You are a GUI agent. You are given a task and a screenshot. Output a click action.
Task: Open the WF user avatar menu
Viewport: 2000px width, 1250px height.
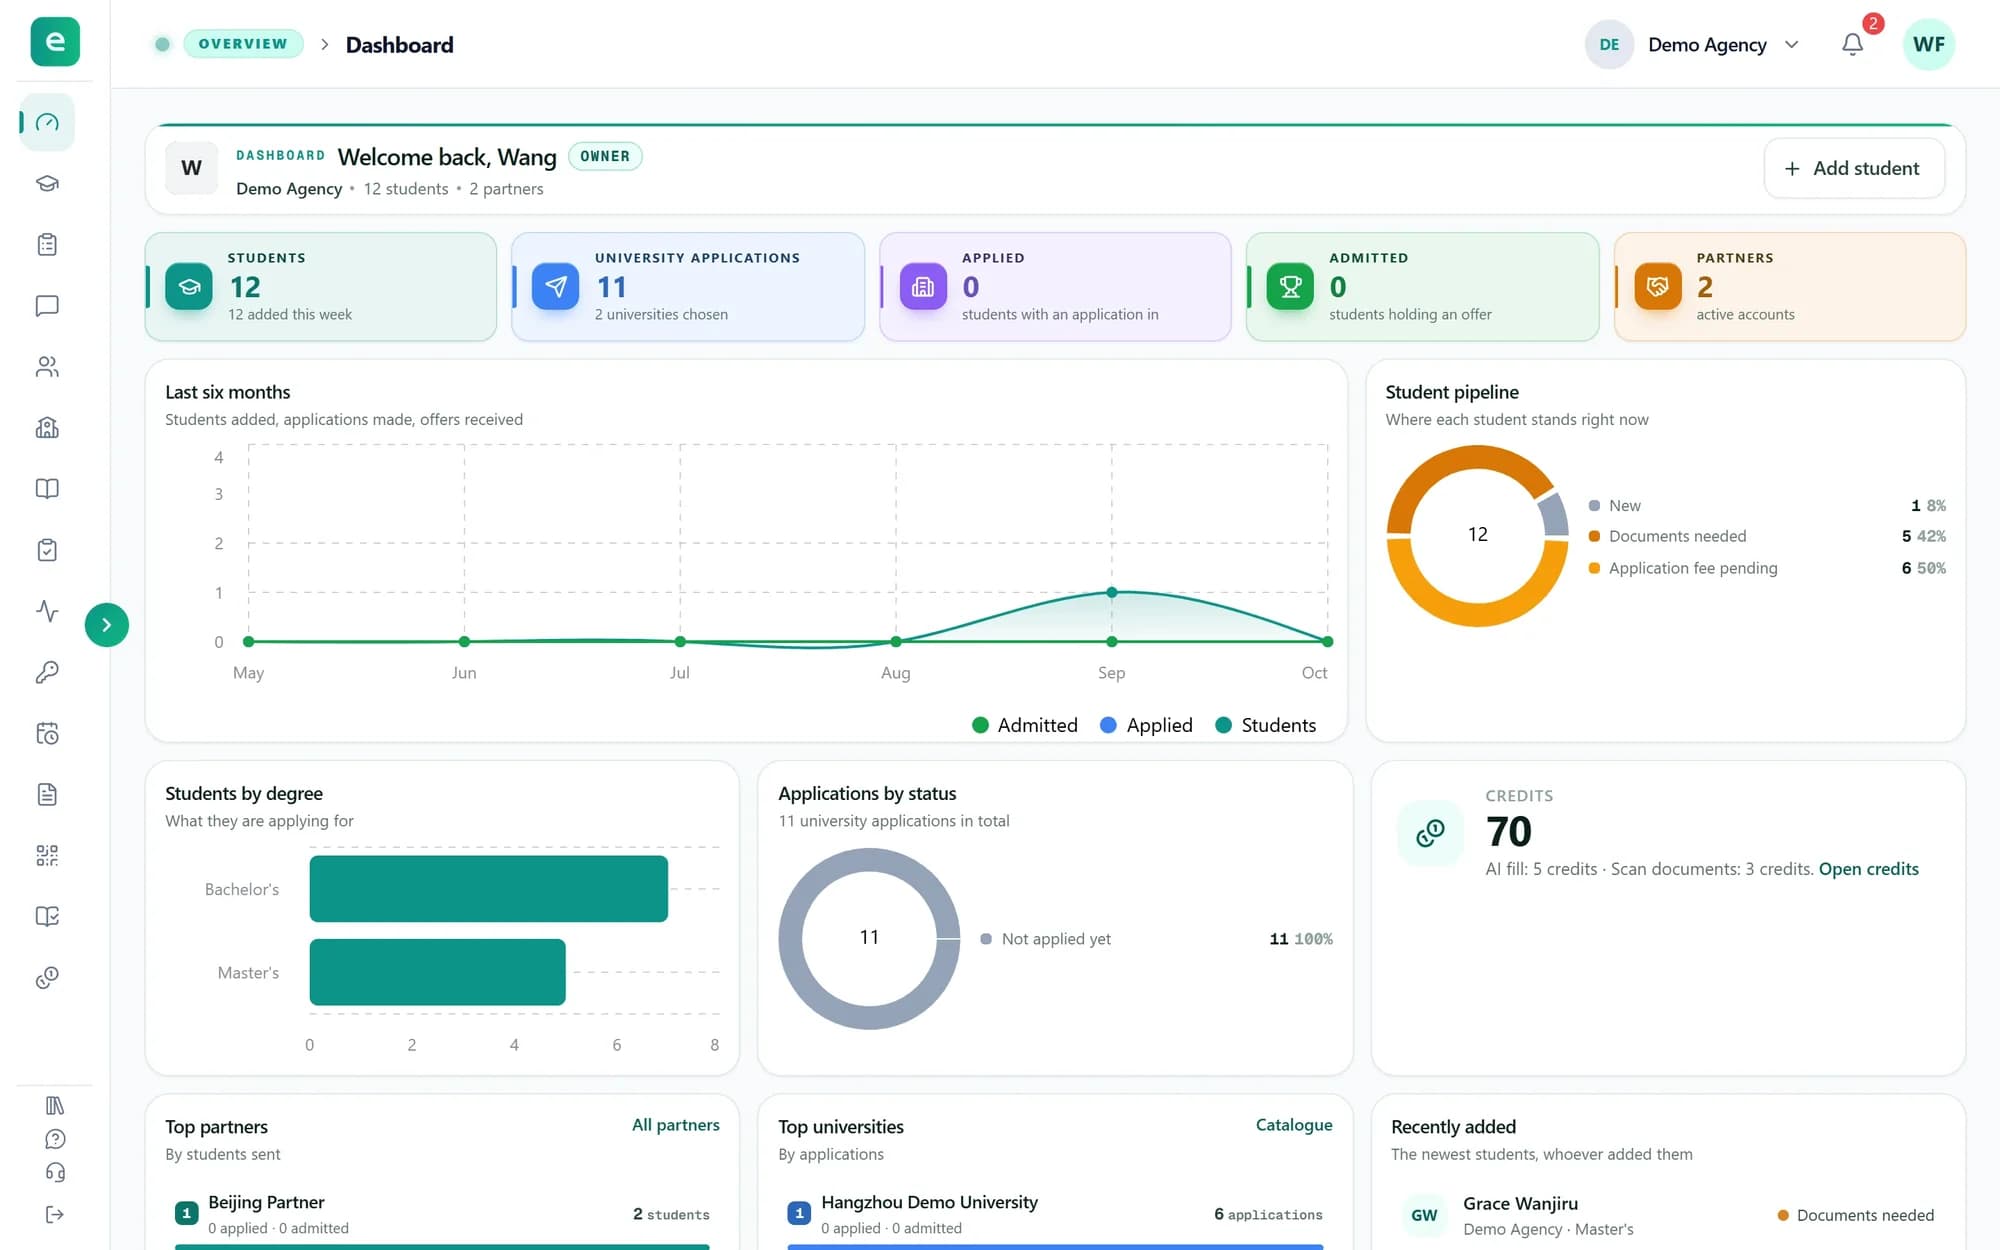tap(1928, 45)
